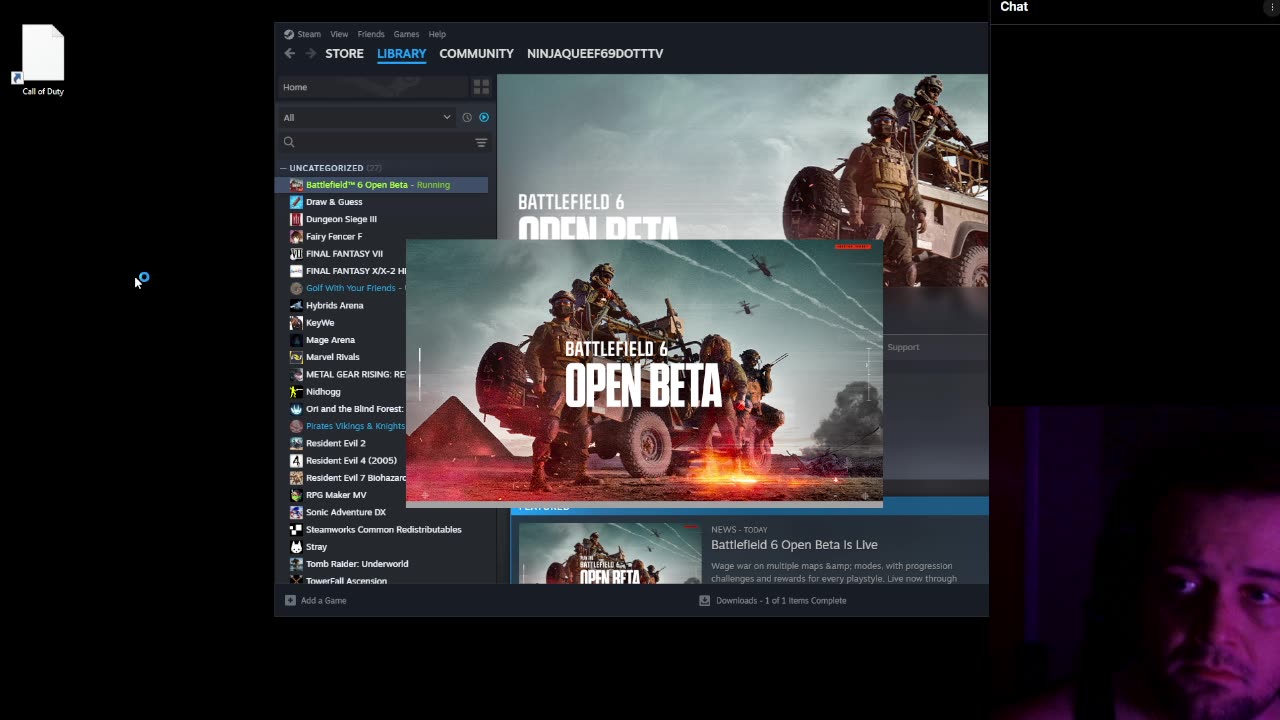Click the library search magnifier icon

point(289,142)
